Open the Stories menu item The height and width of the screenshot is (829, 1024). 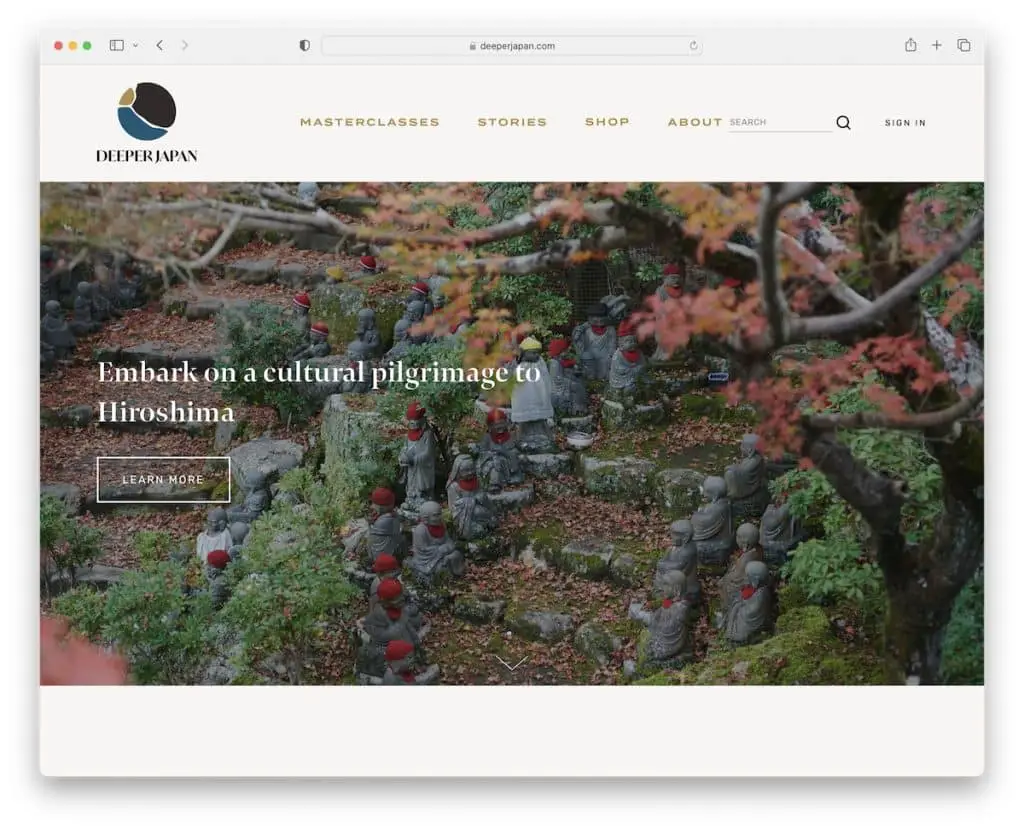tap(512, 122)
